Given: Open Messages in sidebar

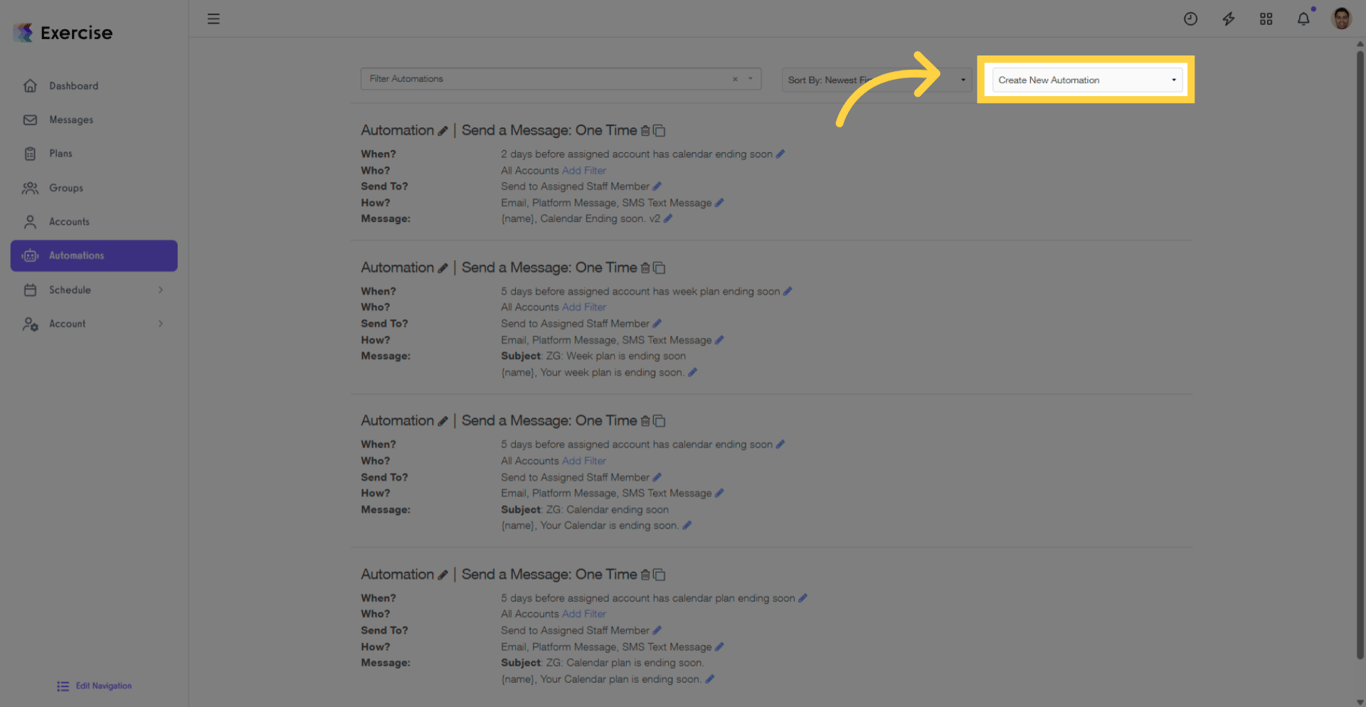Looking at the screenshot, I should (x=71, y=120).
